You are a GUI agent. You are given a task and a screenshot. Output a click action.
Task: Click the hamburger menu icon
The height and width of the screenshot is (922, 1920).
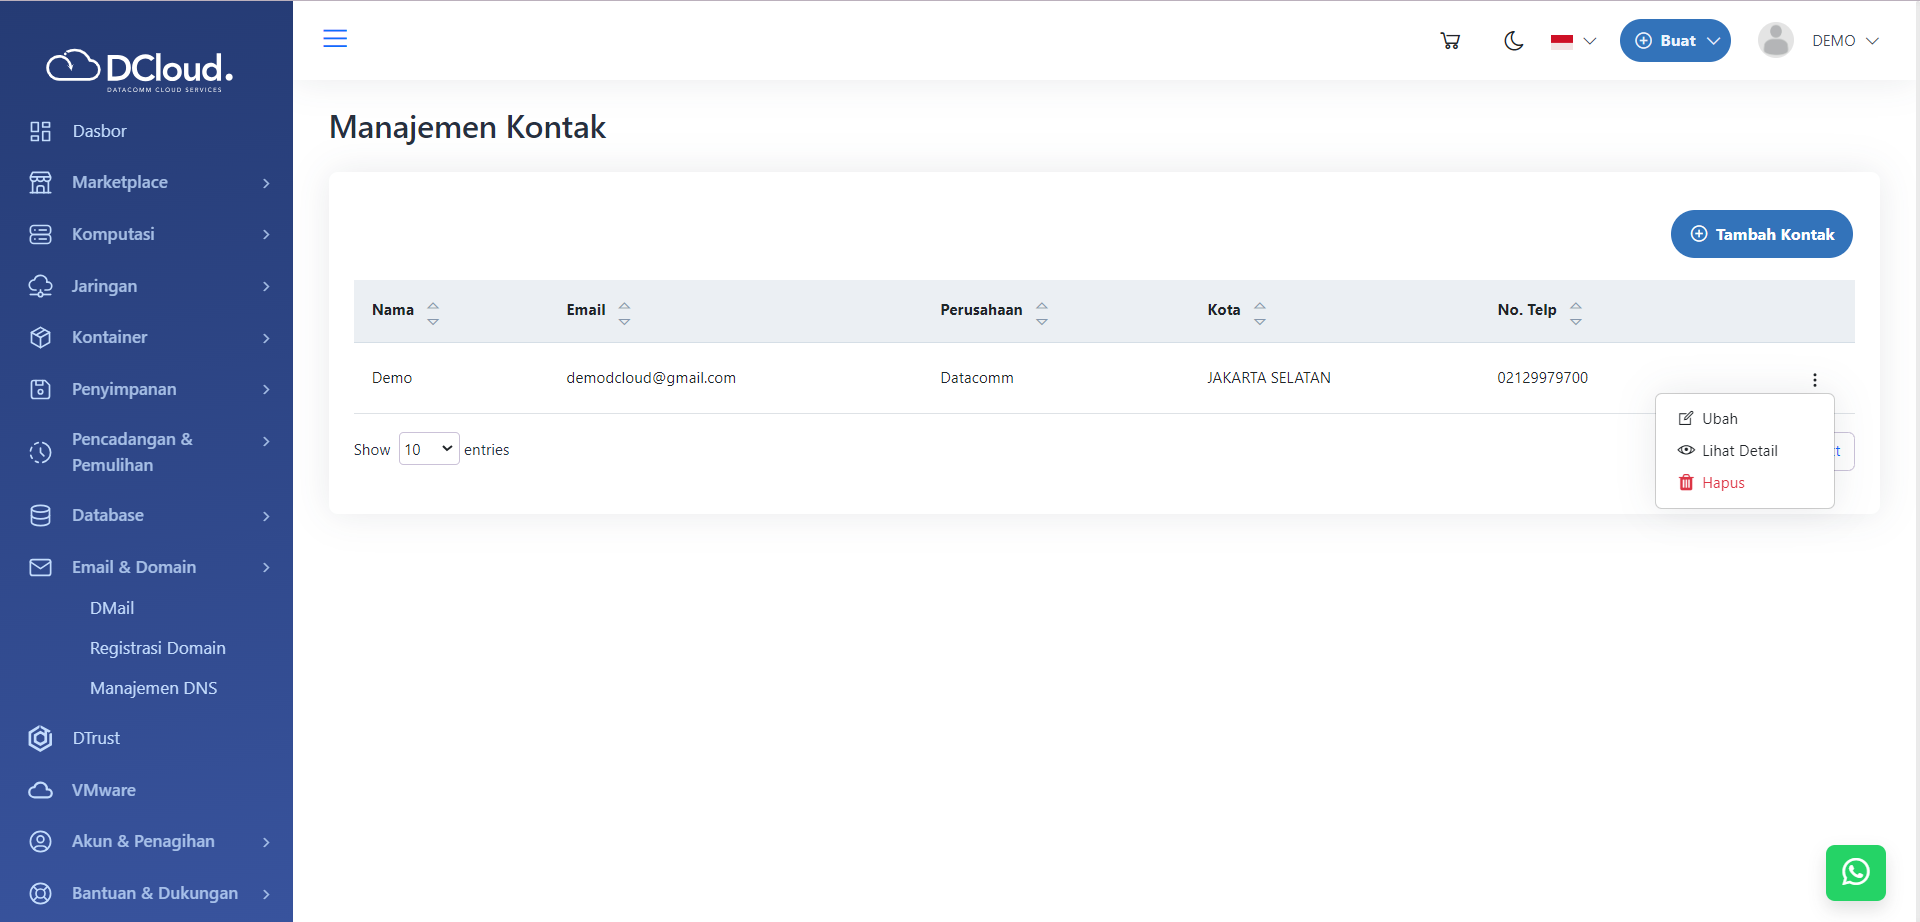tap(335, 39)
